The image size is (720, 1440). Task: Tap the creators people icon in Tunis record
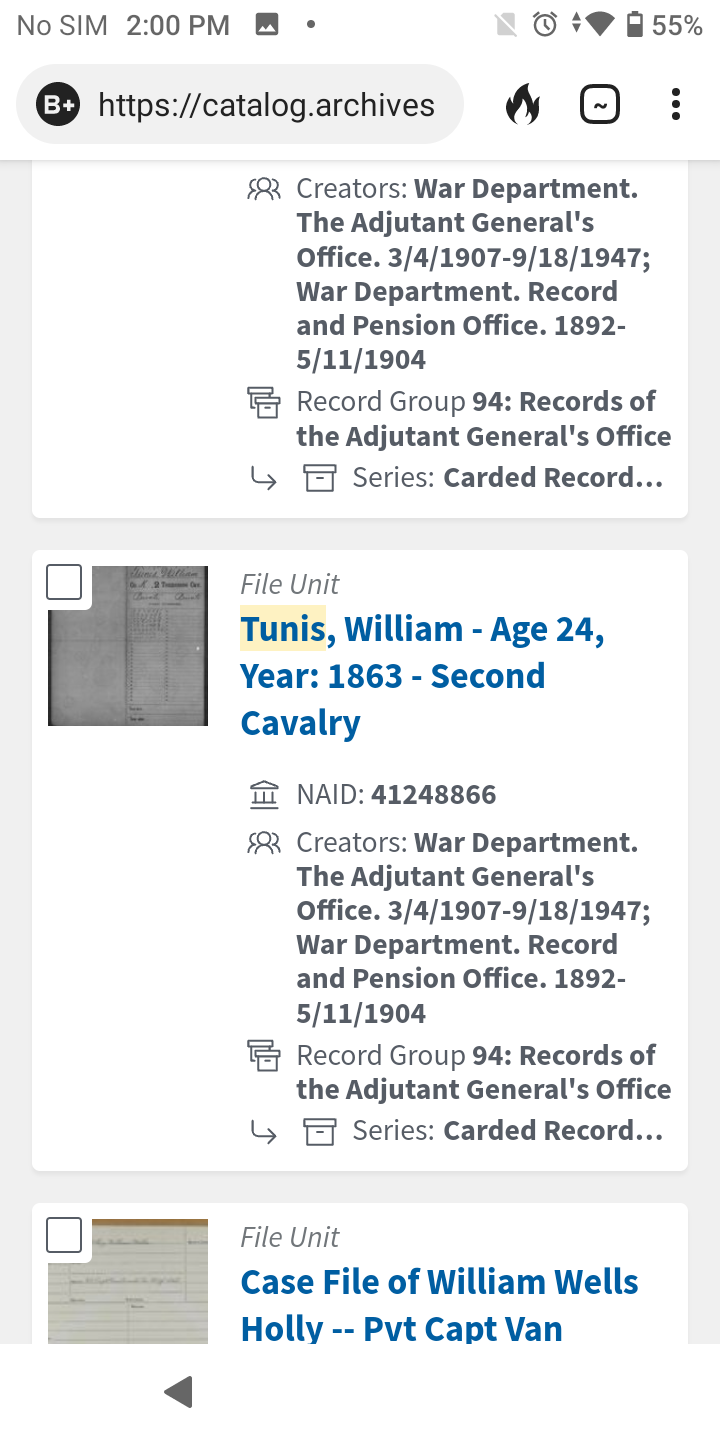pyautogui.click(x=264, y=843)
